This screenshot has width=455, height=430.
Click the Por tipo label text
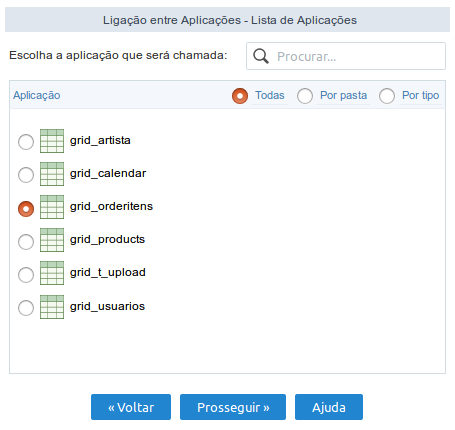click(x=420, y=95)
